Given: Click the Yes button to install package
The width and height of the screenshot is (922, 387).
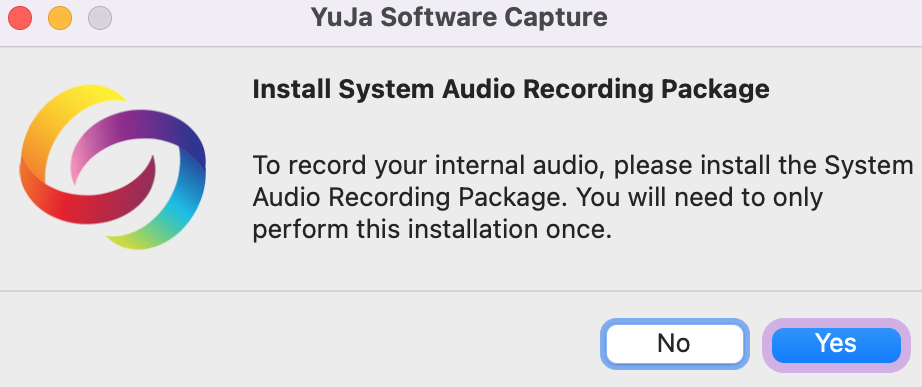Looking at the screenshot, I should click(x=836, y=345).
